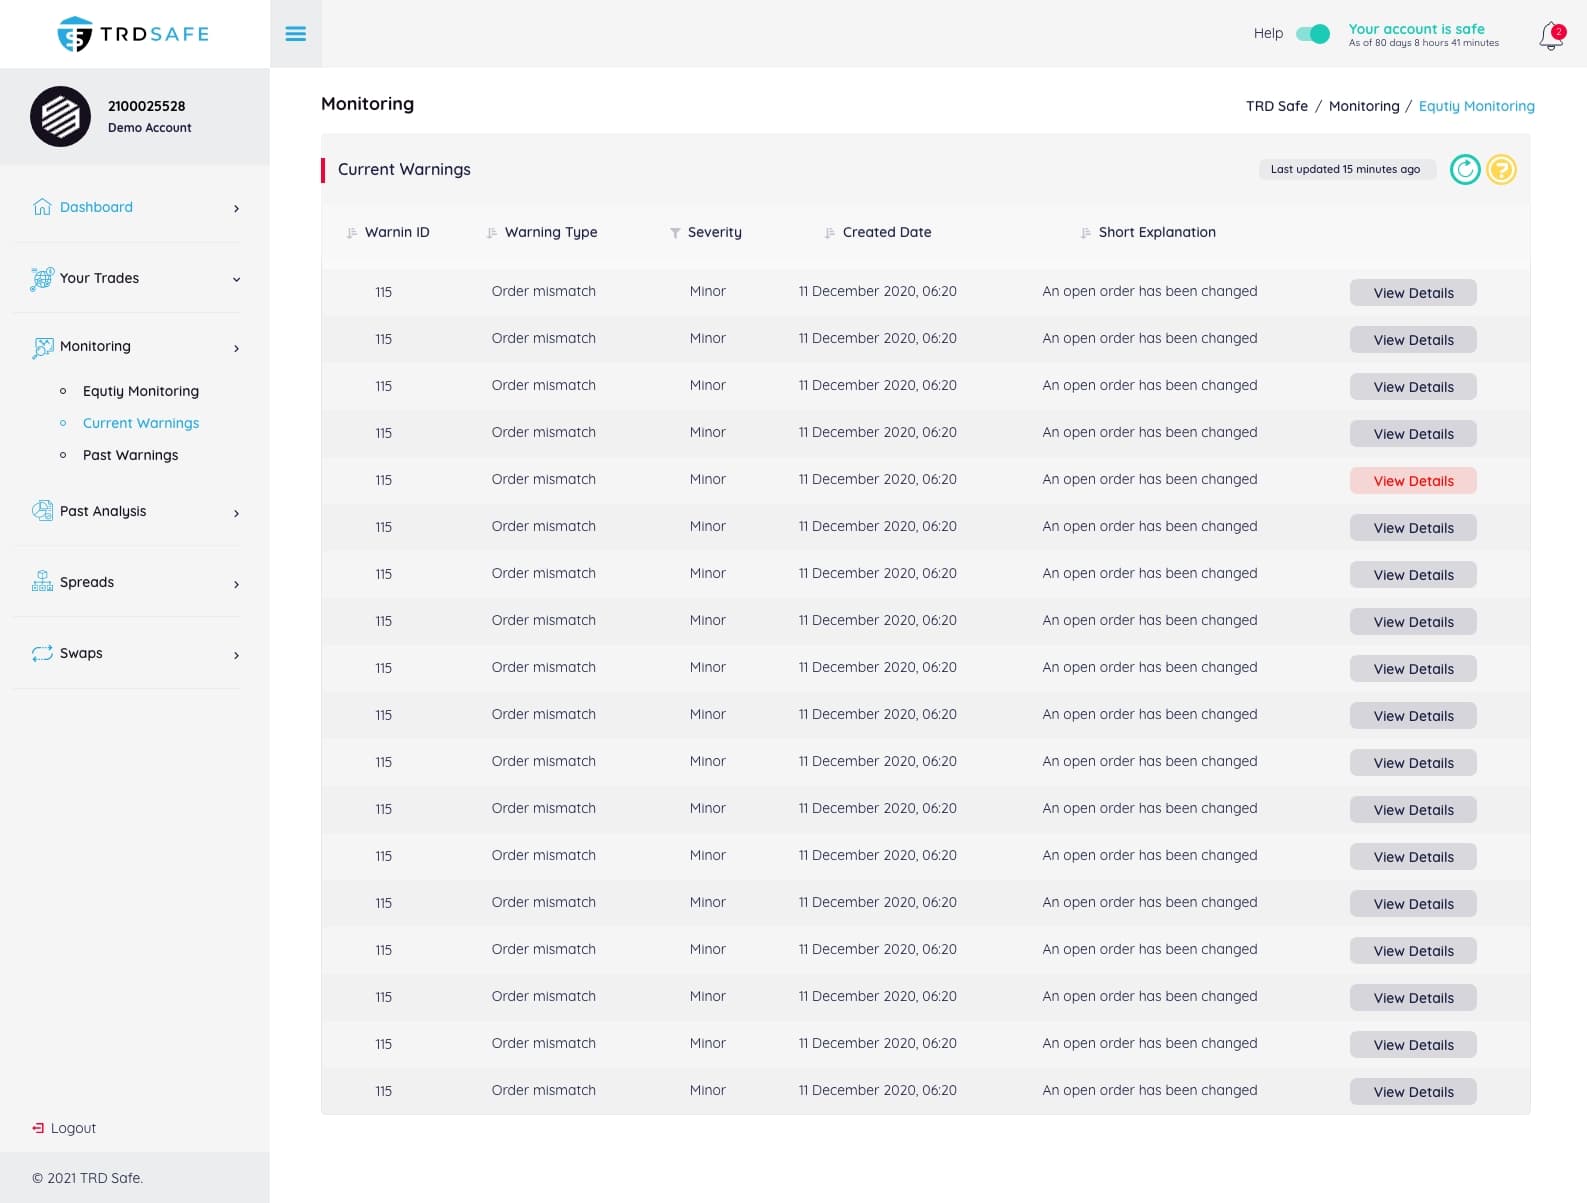
Task: Sort by Created Date column icon
Action: coord(829,233)
